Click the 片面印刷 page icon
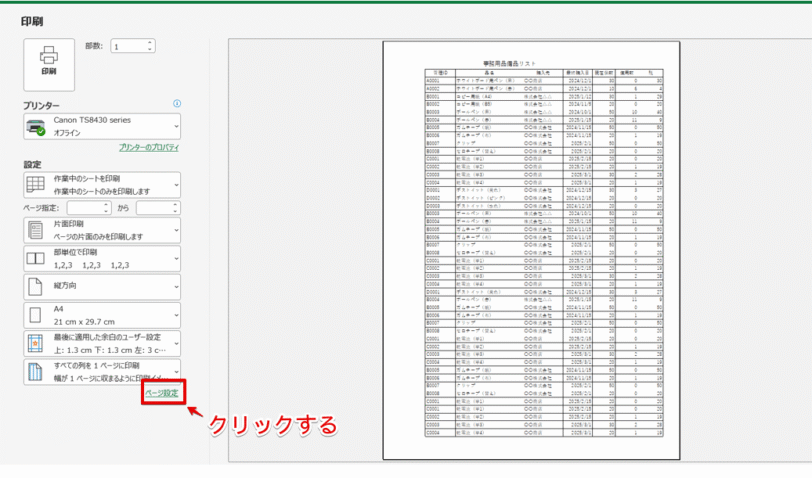 pyautogui.click(x=36, y=230)
